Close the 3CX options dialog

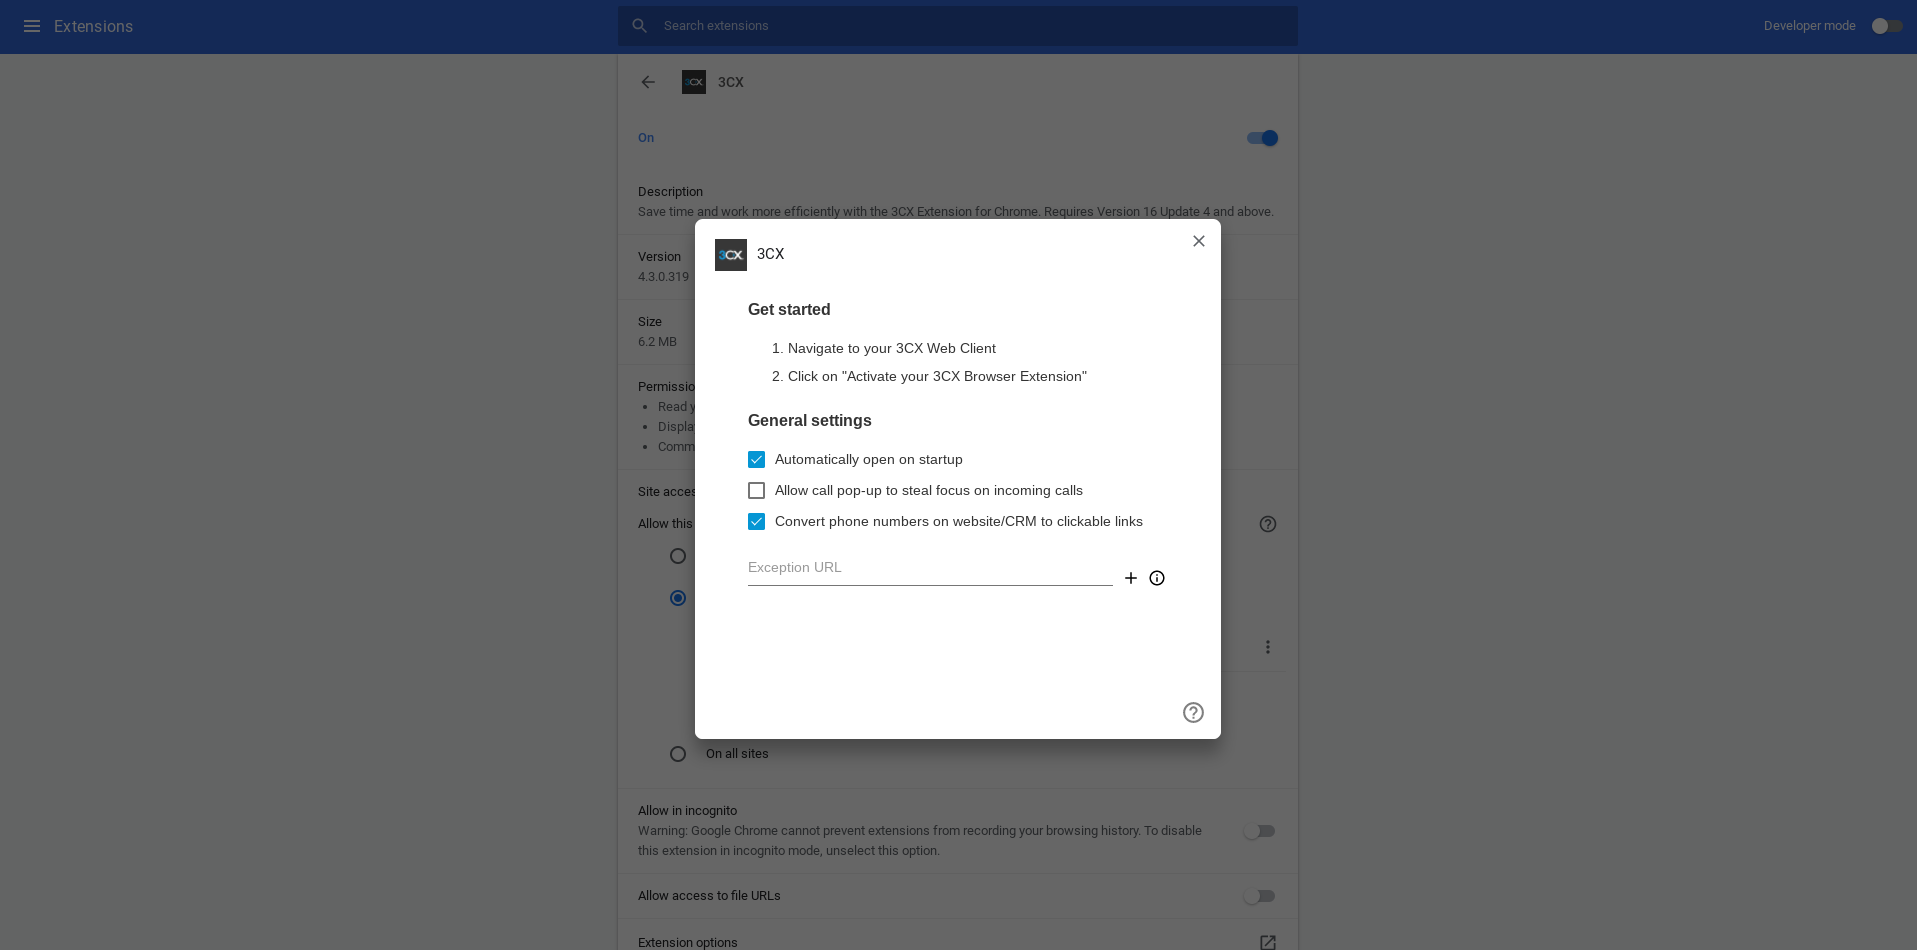point(1199,241)
